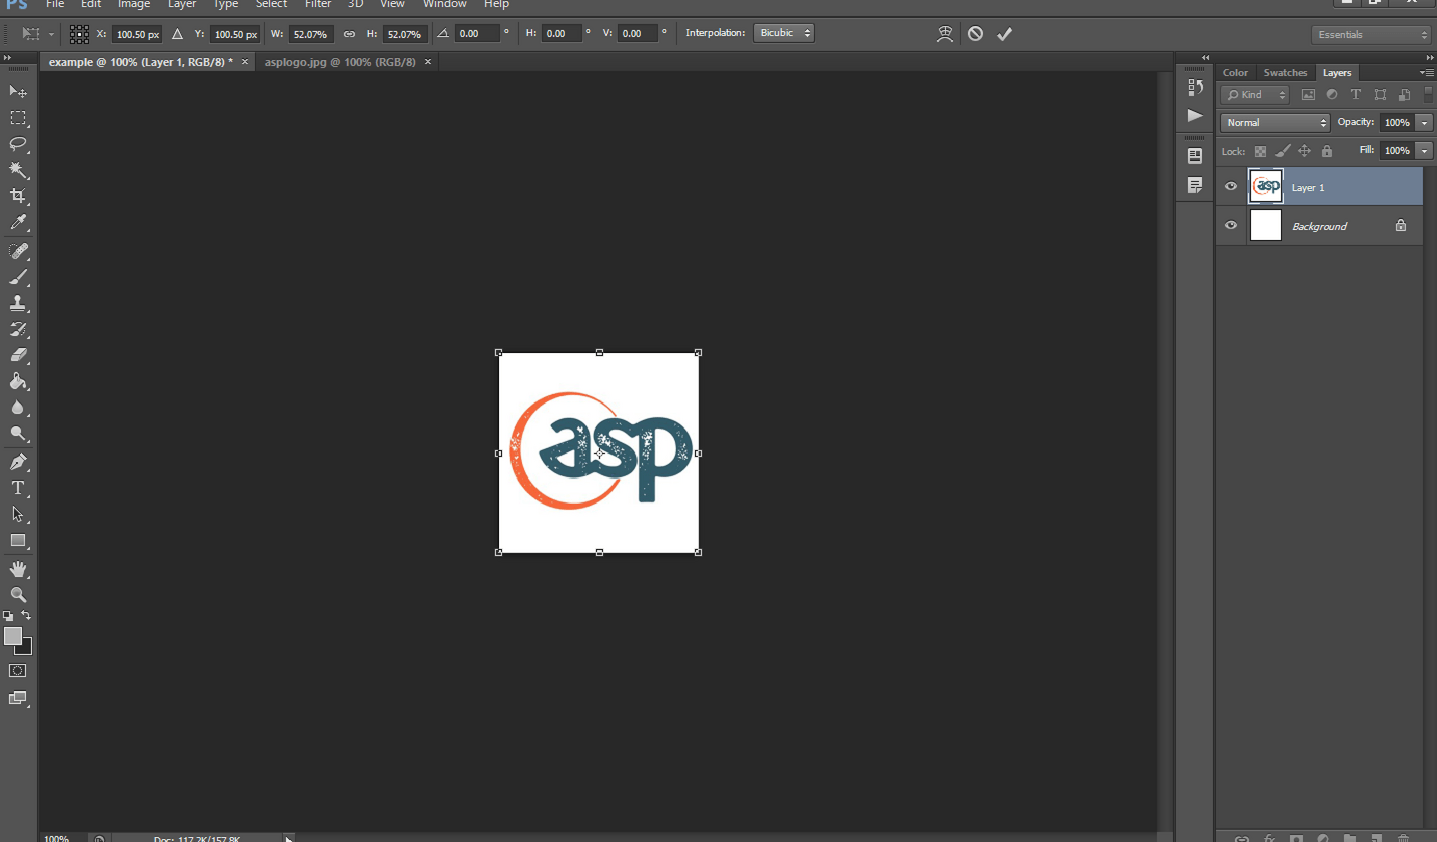
Task: Open the Notes panel icon
Action: click(1195, 185)
